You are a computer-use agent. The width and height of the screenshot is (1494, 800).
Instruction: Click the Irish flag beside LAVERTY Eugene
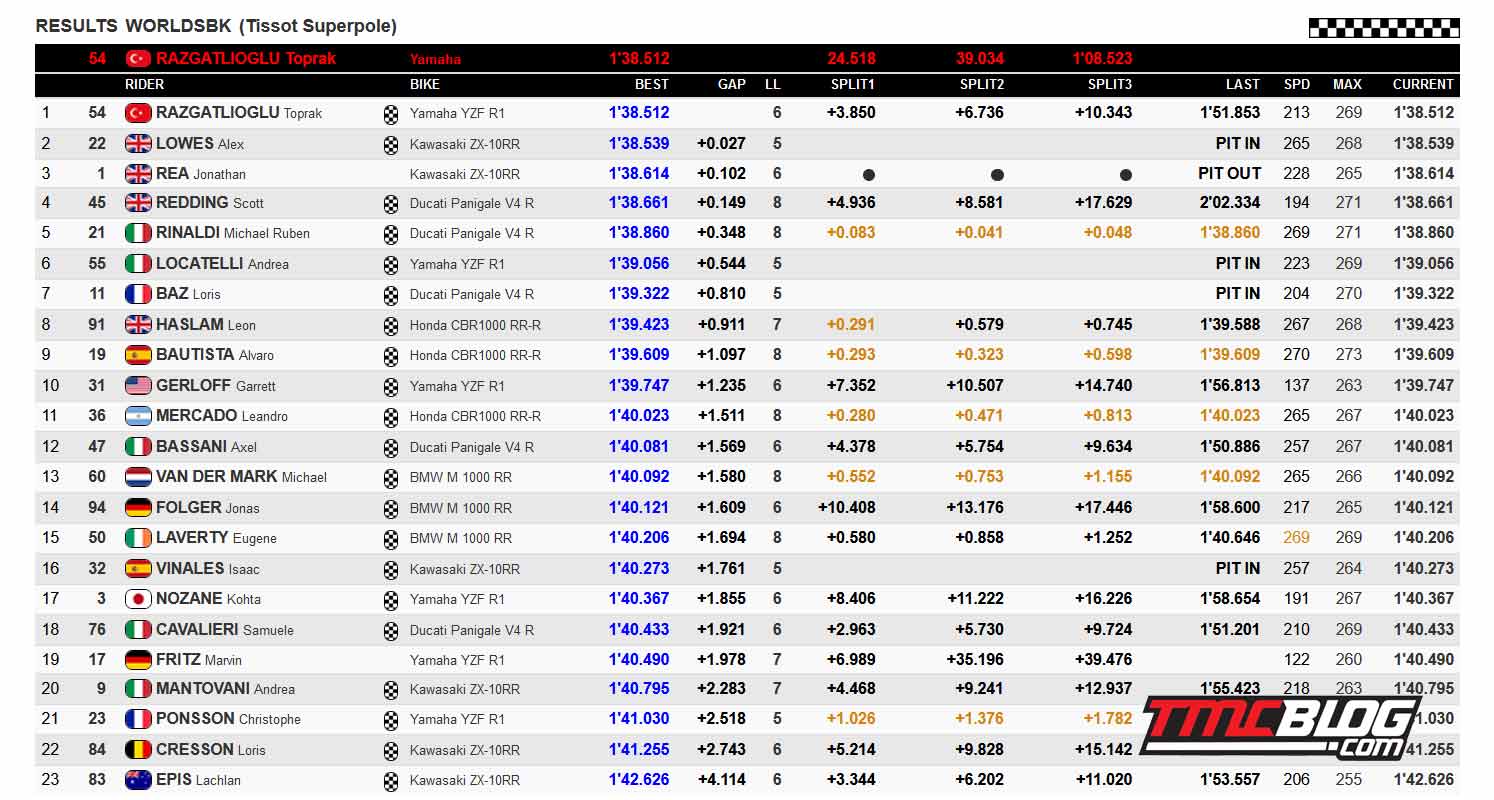pos(138,537)
